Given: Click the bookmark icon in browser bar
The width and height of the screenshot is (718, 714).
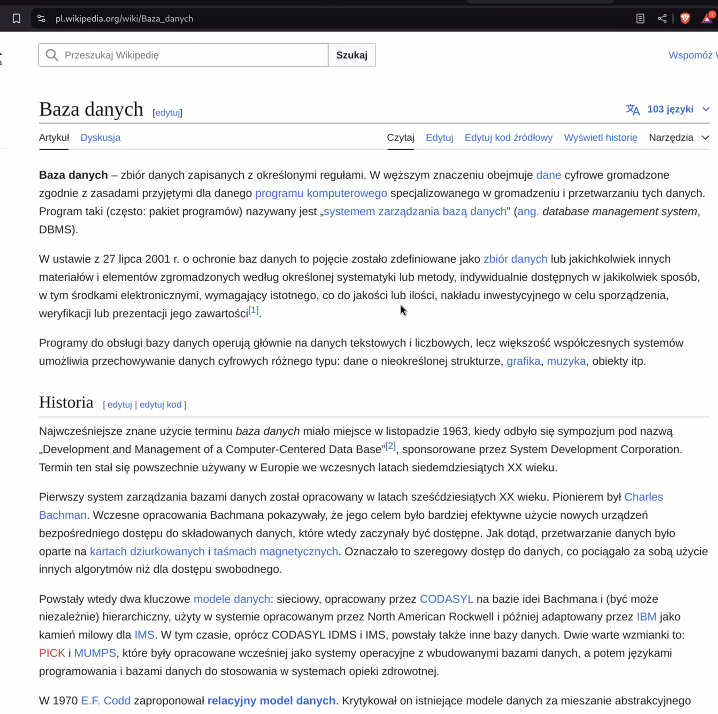Looking at the screenshot, I should coord(16,19).
